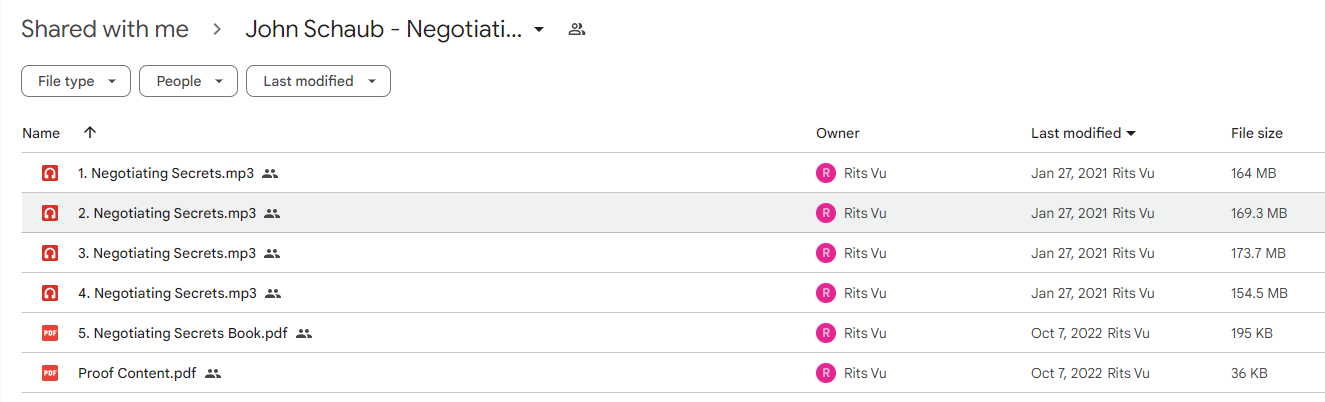The width and height of the screenshot is (1325, 402).
Task: Click shared icon beside Proof Content.pdf
Action: (x=212, y=373)
